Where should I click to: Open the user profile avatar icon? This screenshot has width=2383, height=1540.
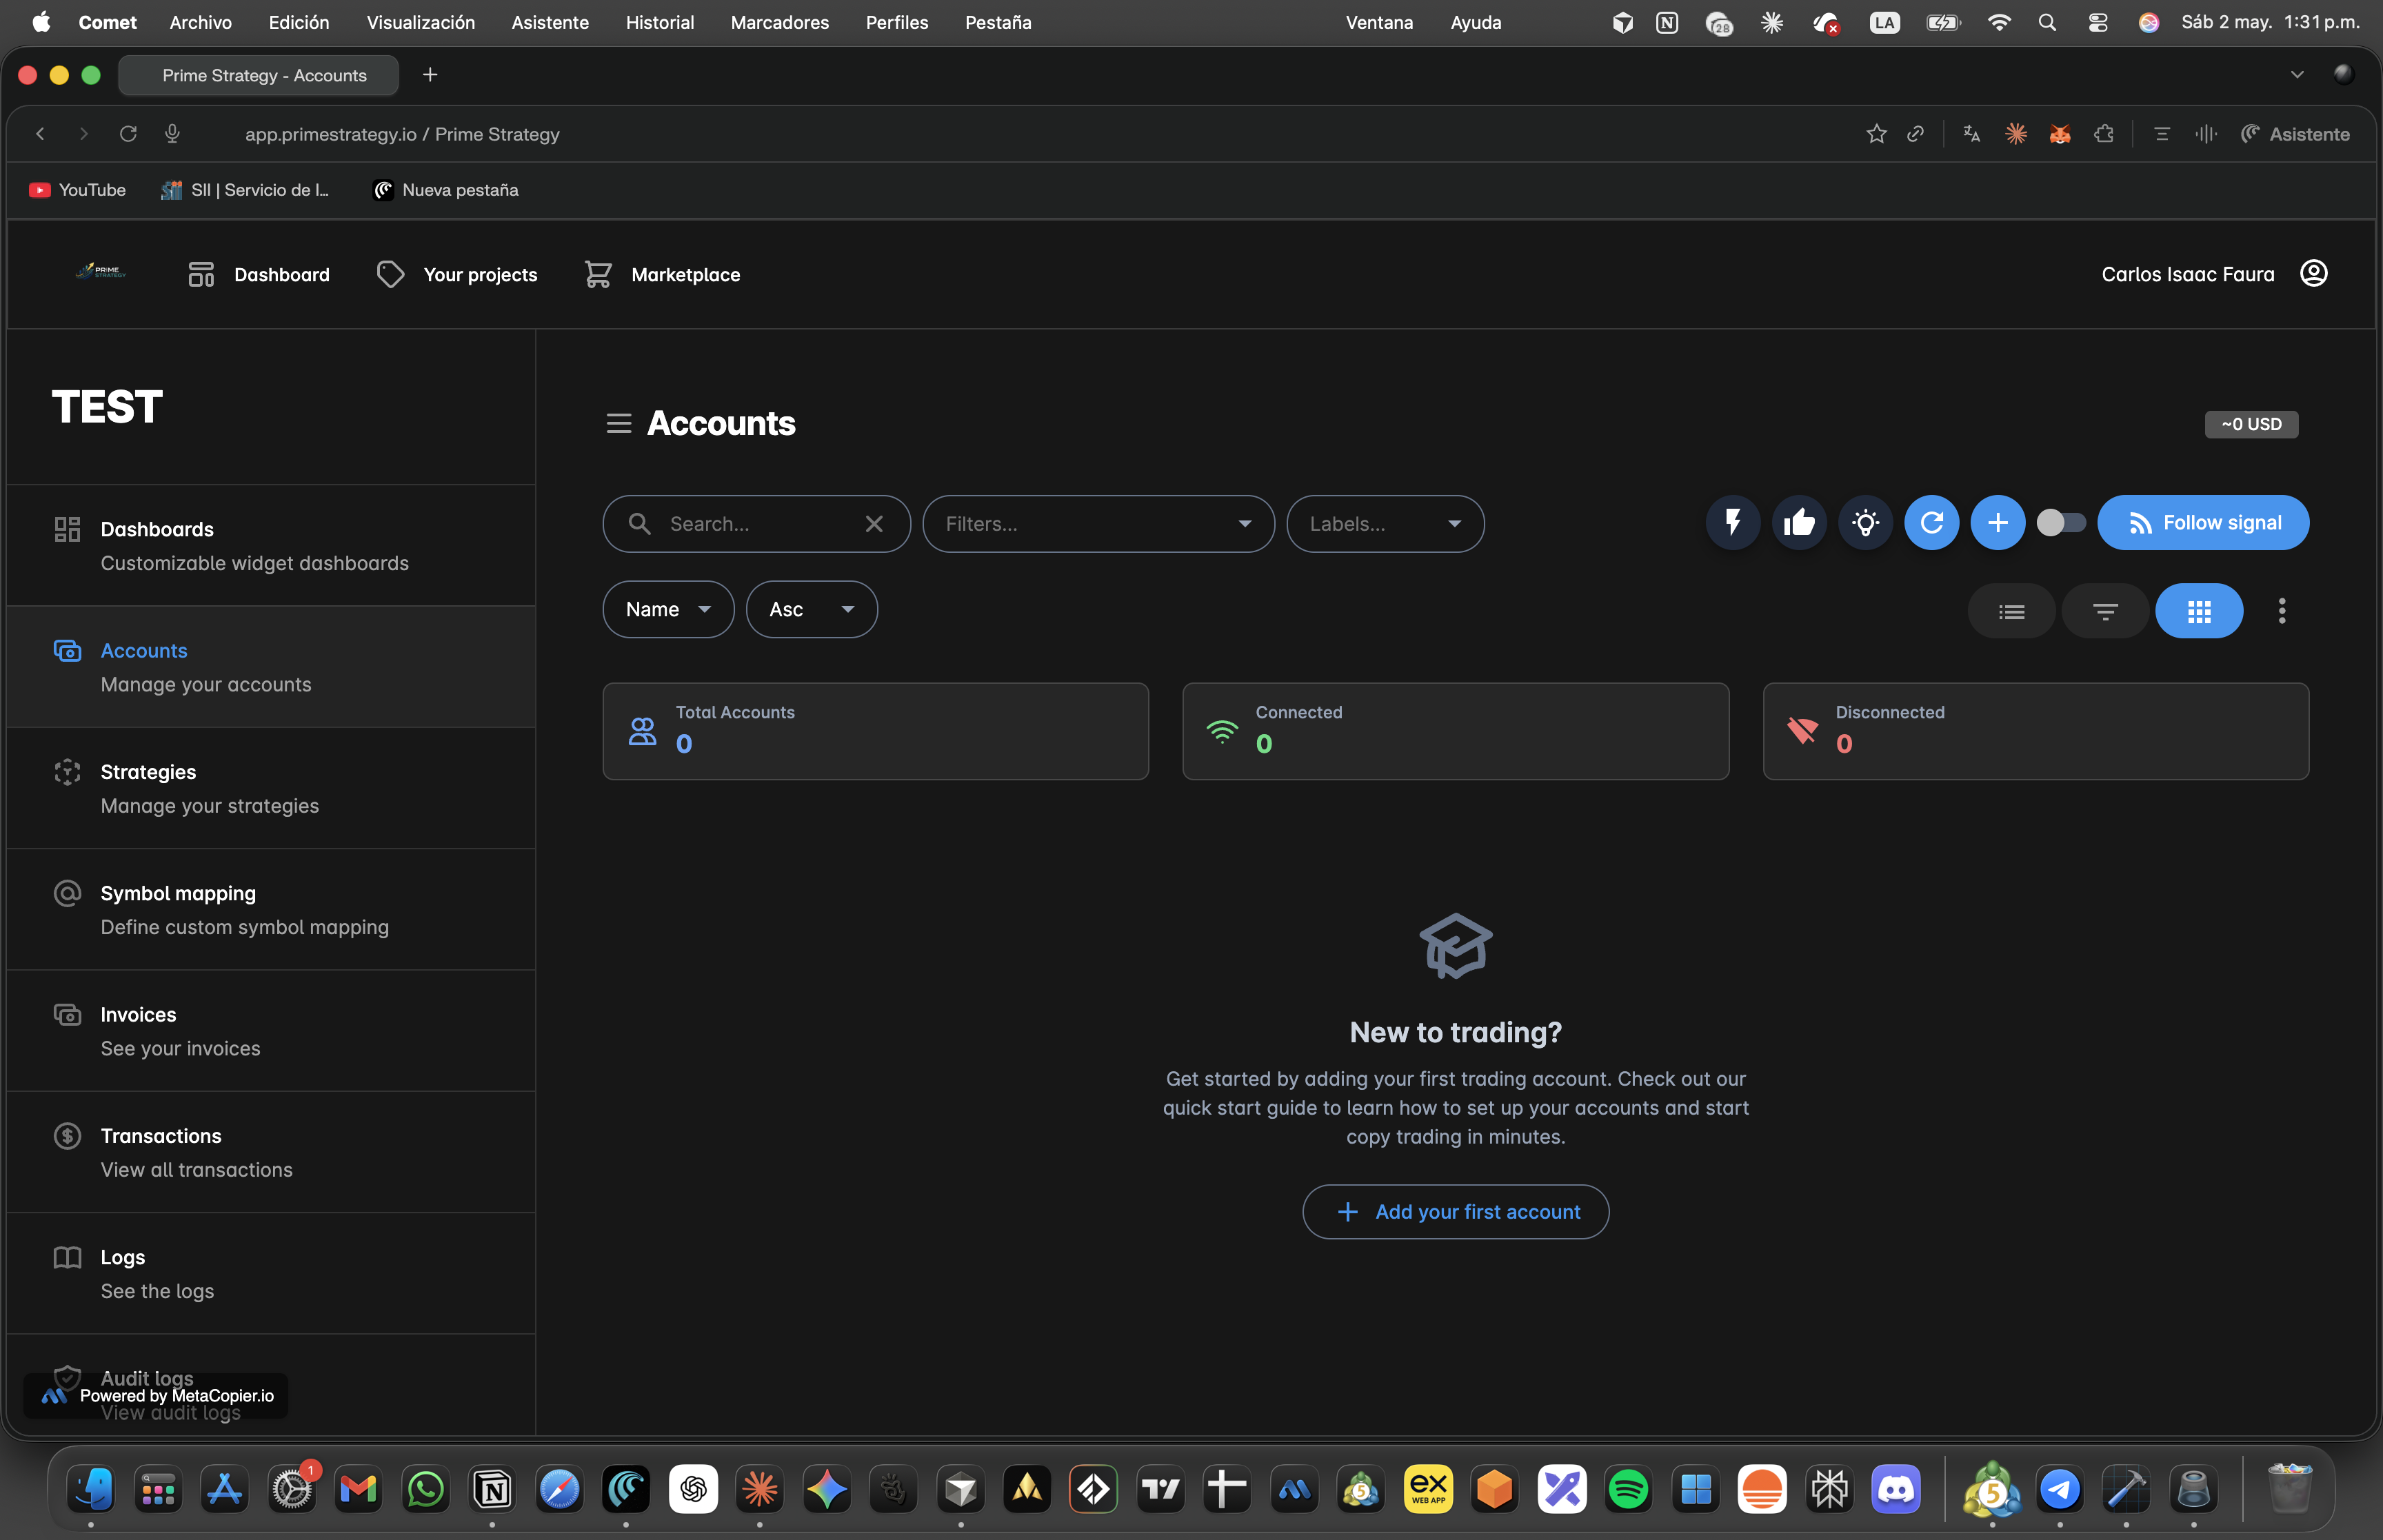point(2314,274)
